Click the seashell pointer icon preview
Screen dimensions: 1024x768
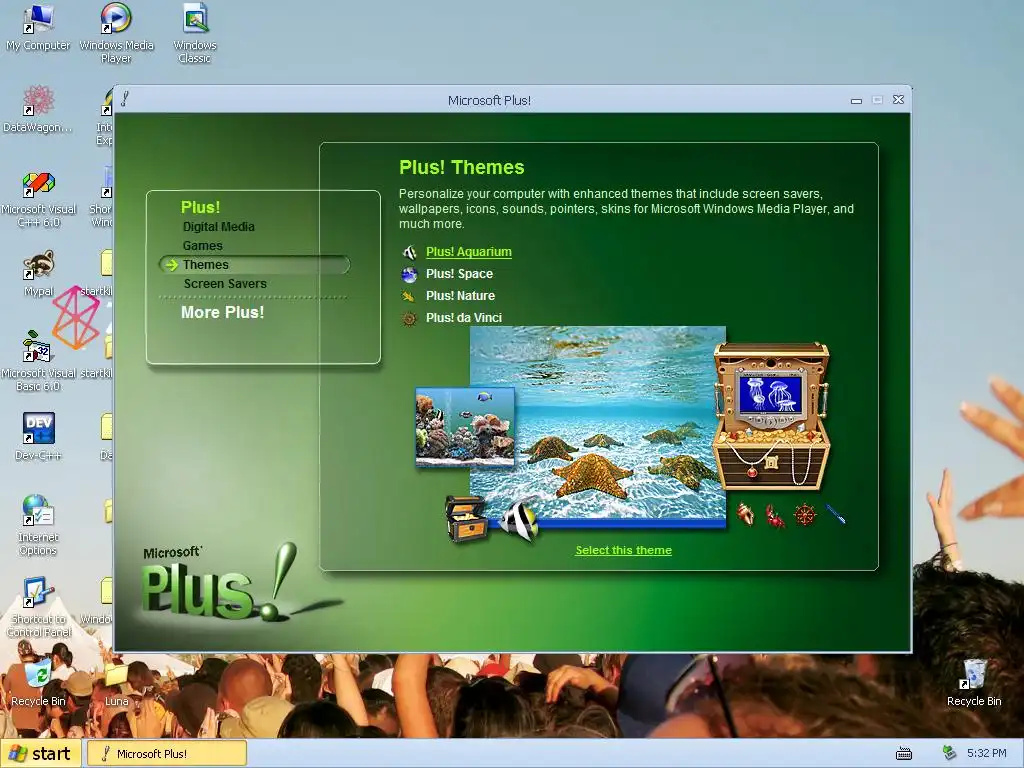[x=746, y=514]
